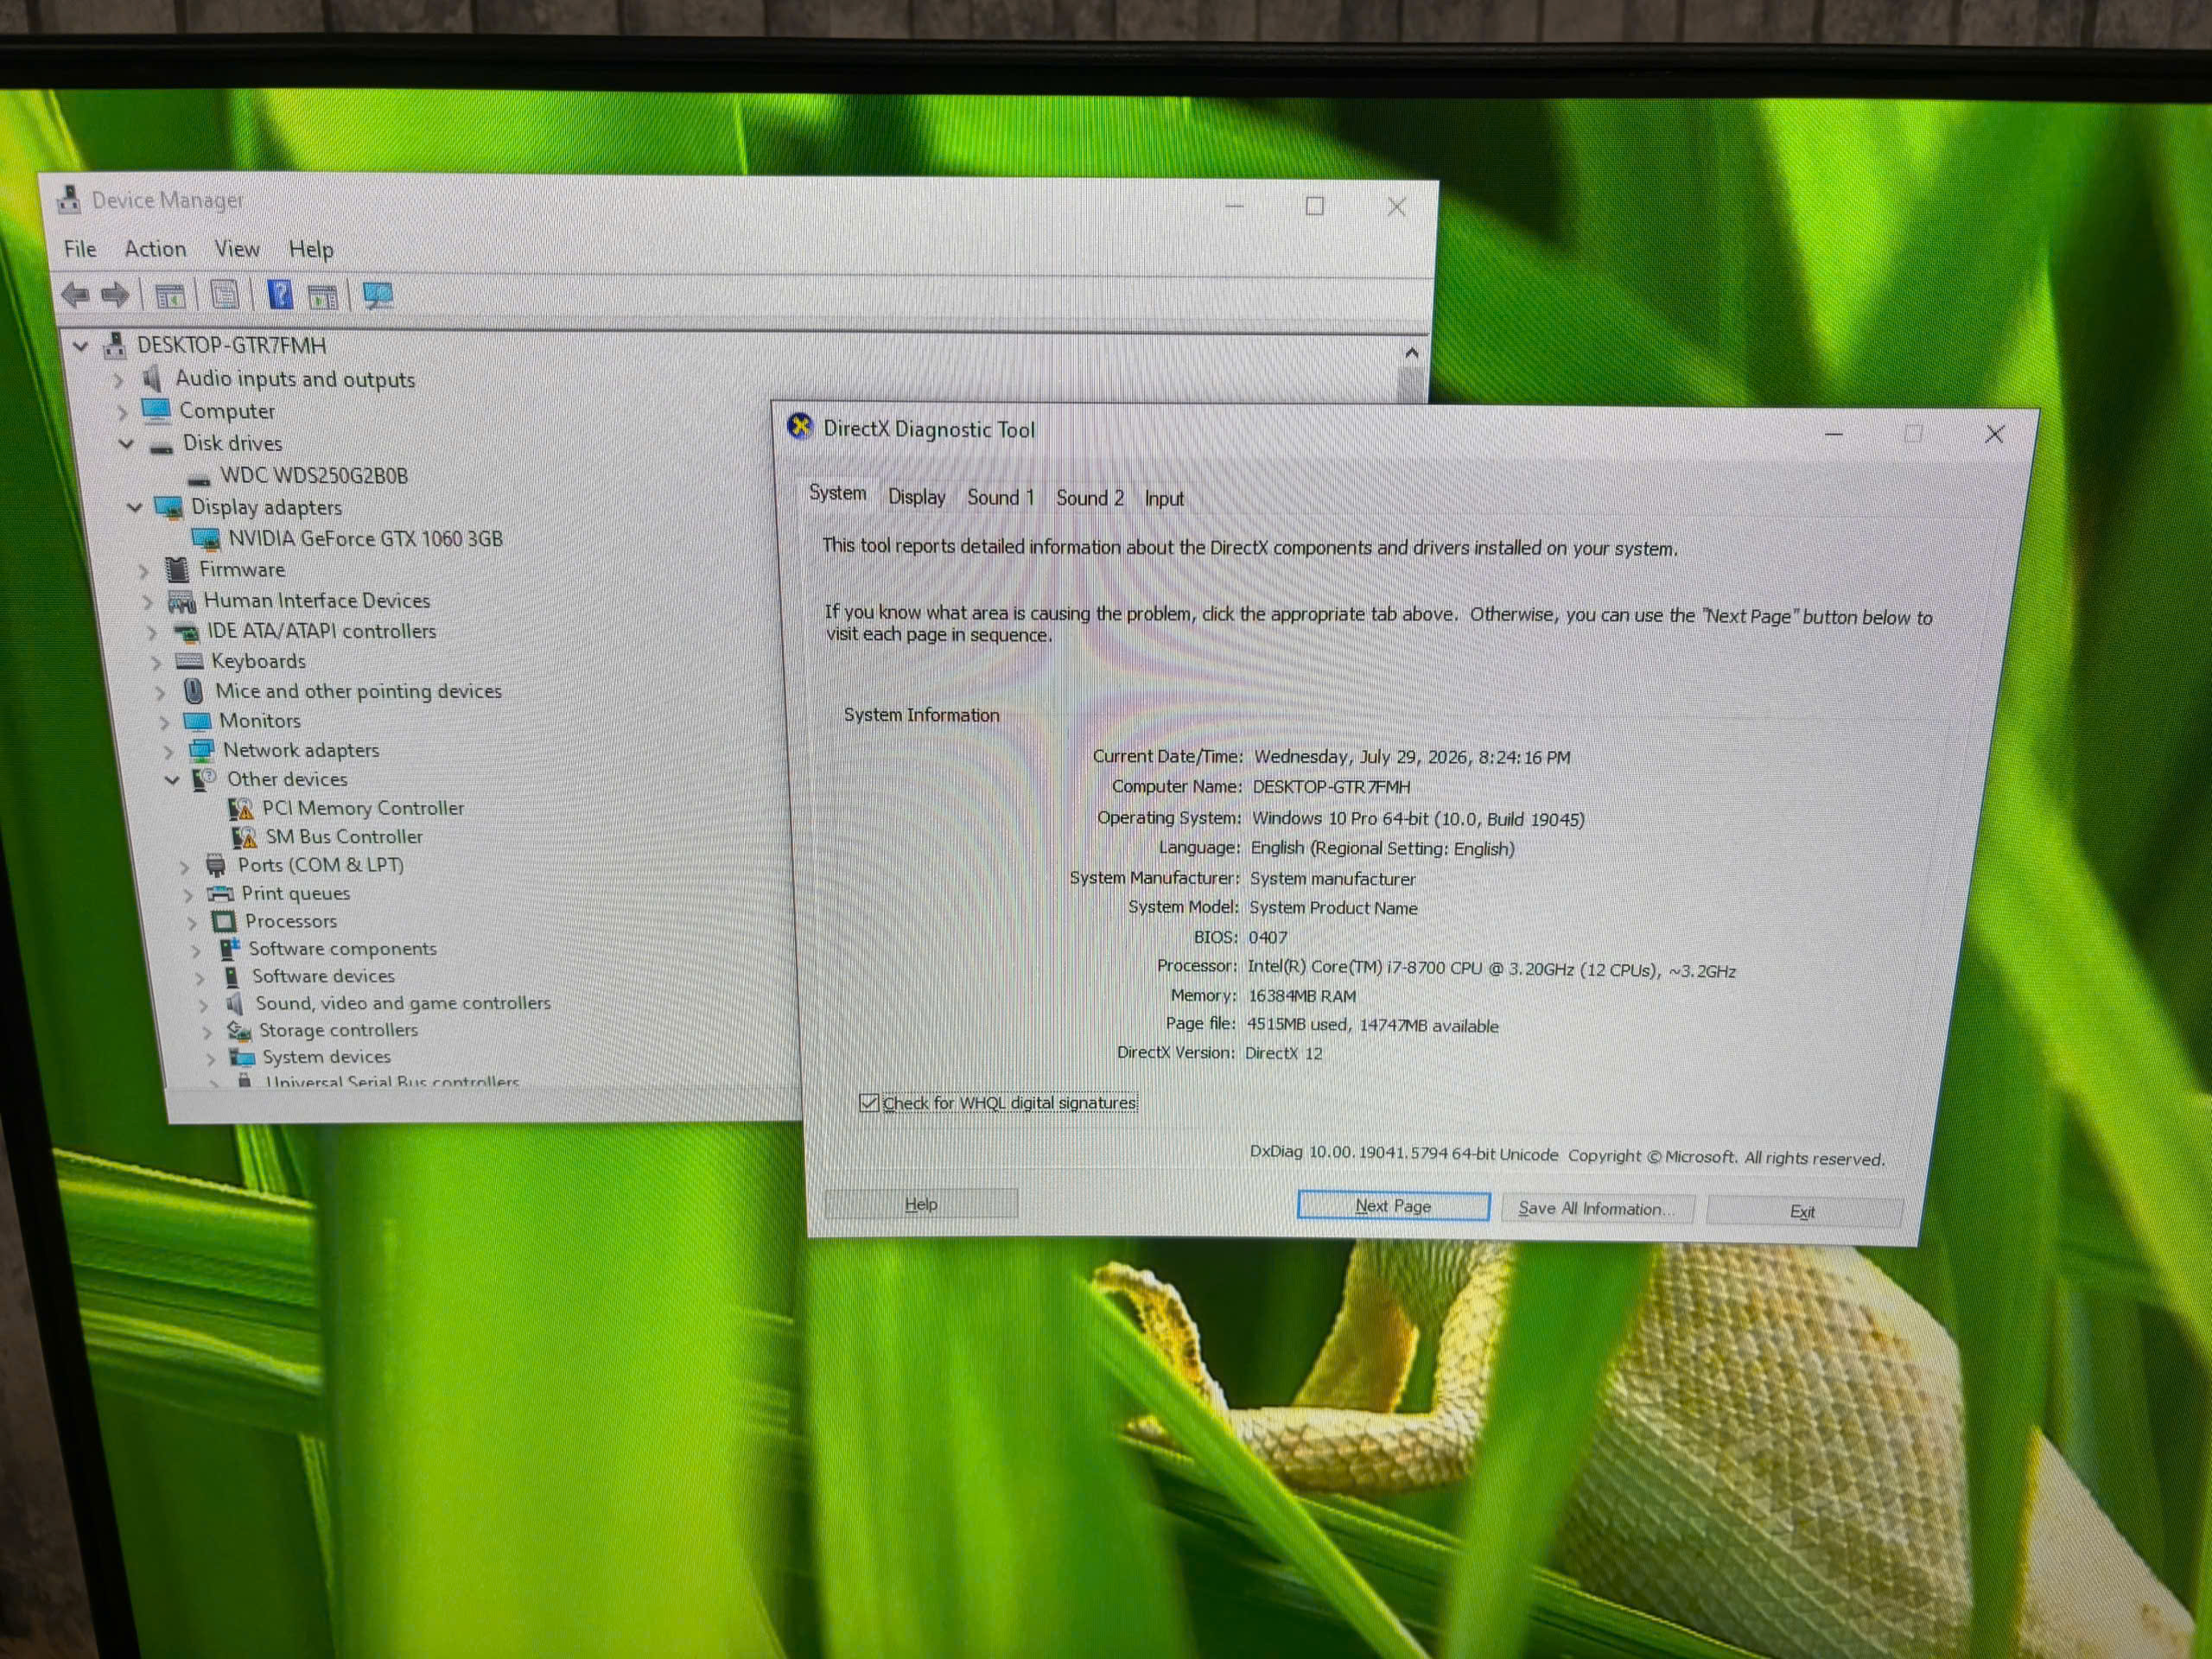Click the Device Manager vertical scrollbar thumb

(1412, 385)
